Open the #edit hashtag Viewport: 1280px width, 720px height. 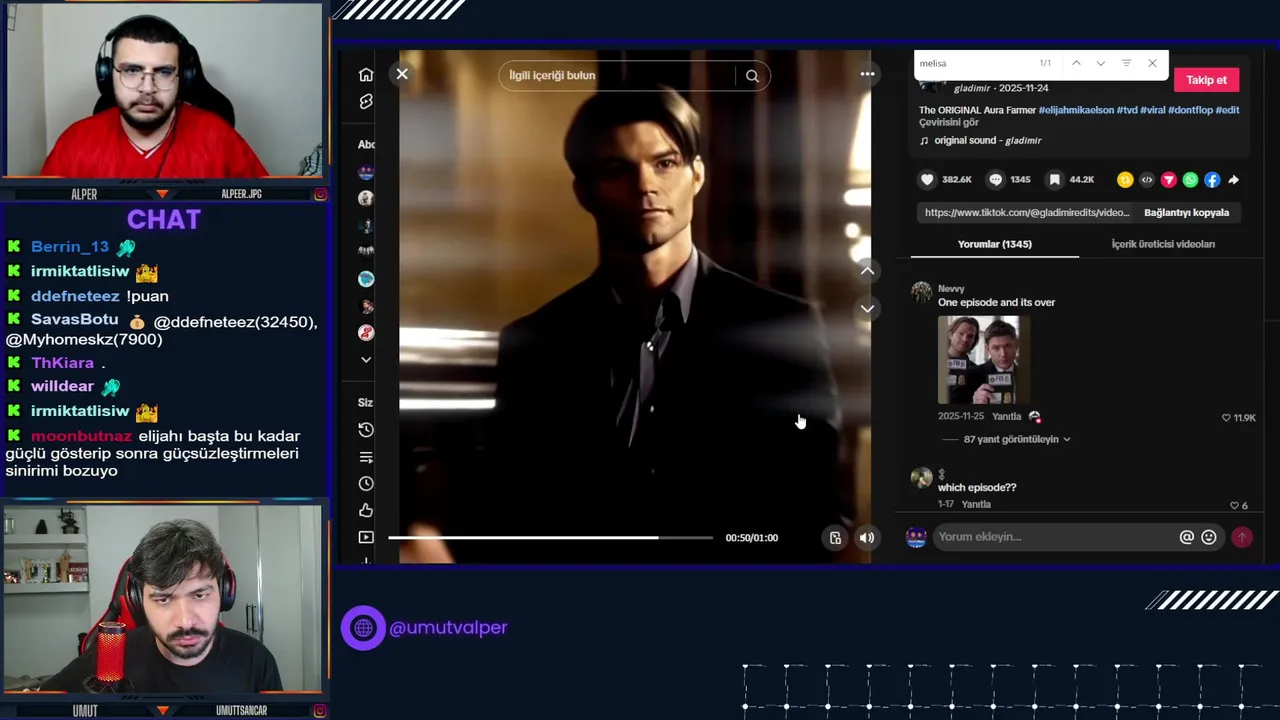(x=1227, y=110)
